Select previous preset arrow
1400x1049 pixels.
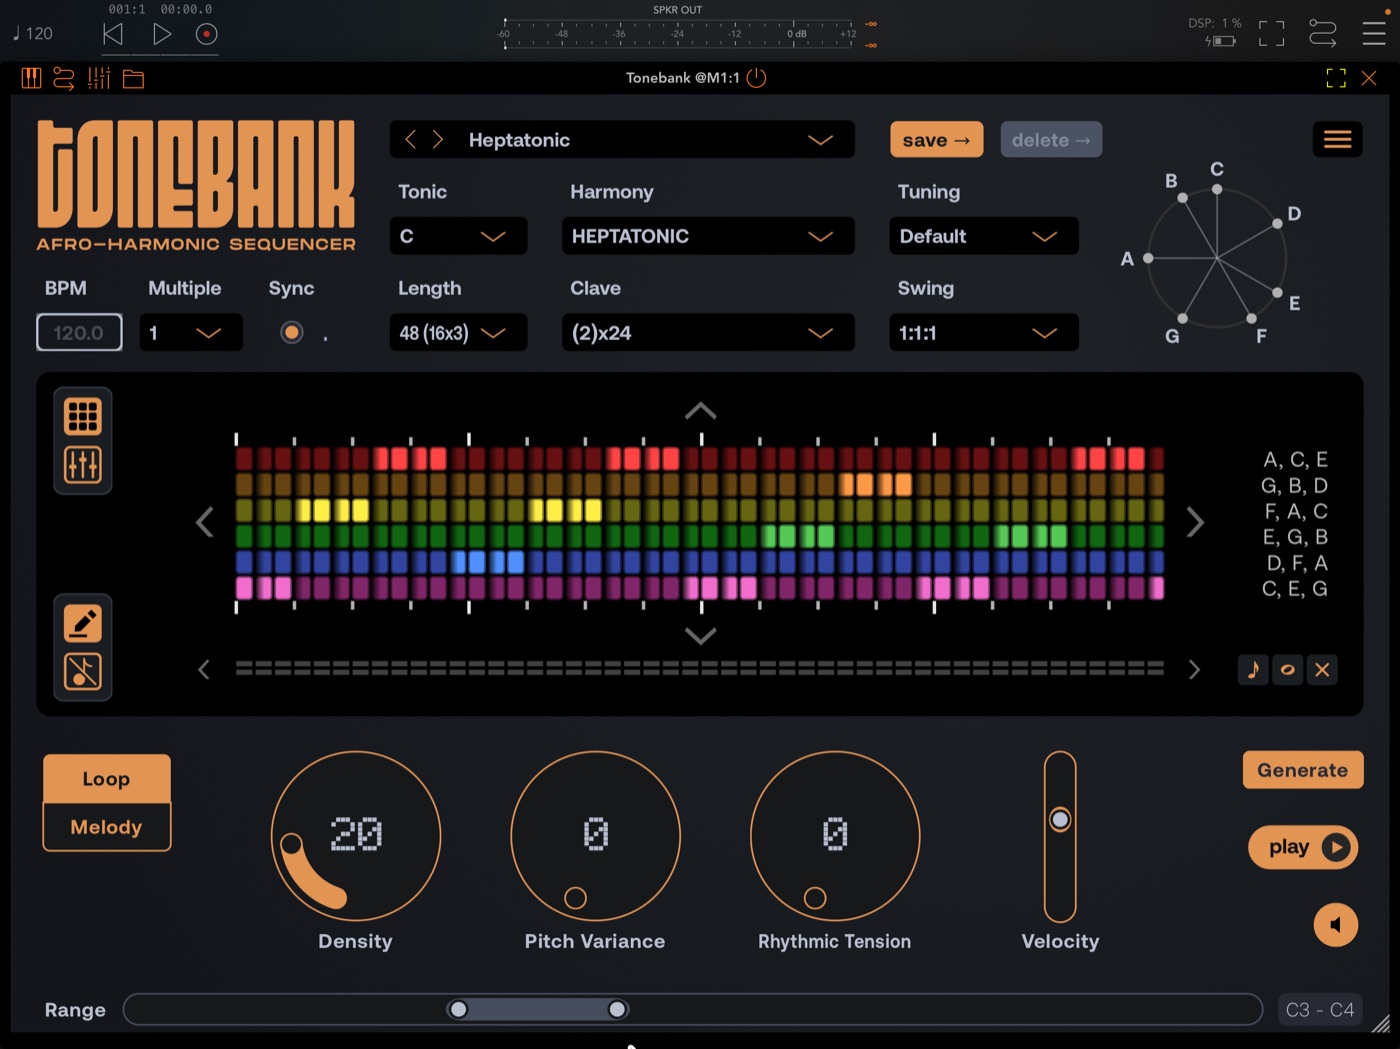tap(410, 140)
